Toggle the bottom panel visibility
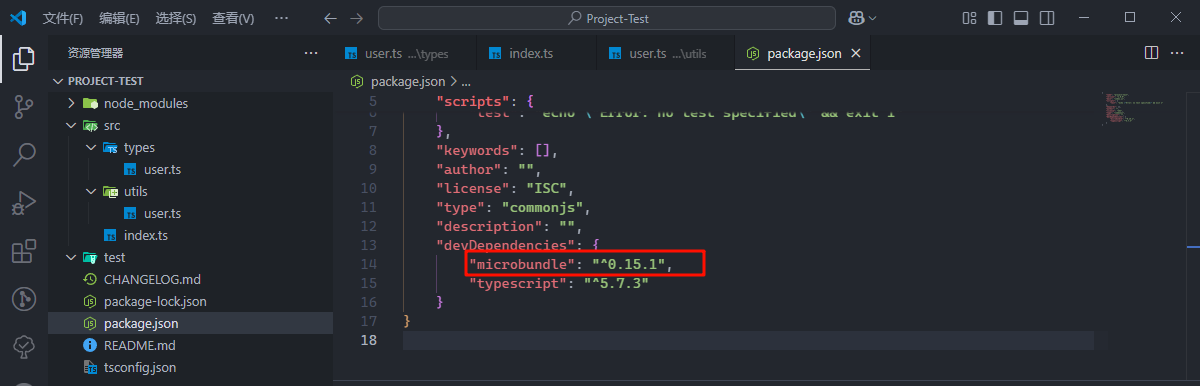 coord(1020,18)
